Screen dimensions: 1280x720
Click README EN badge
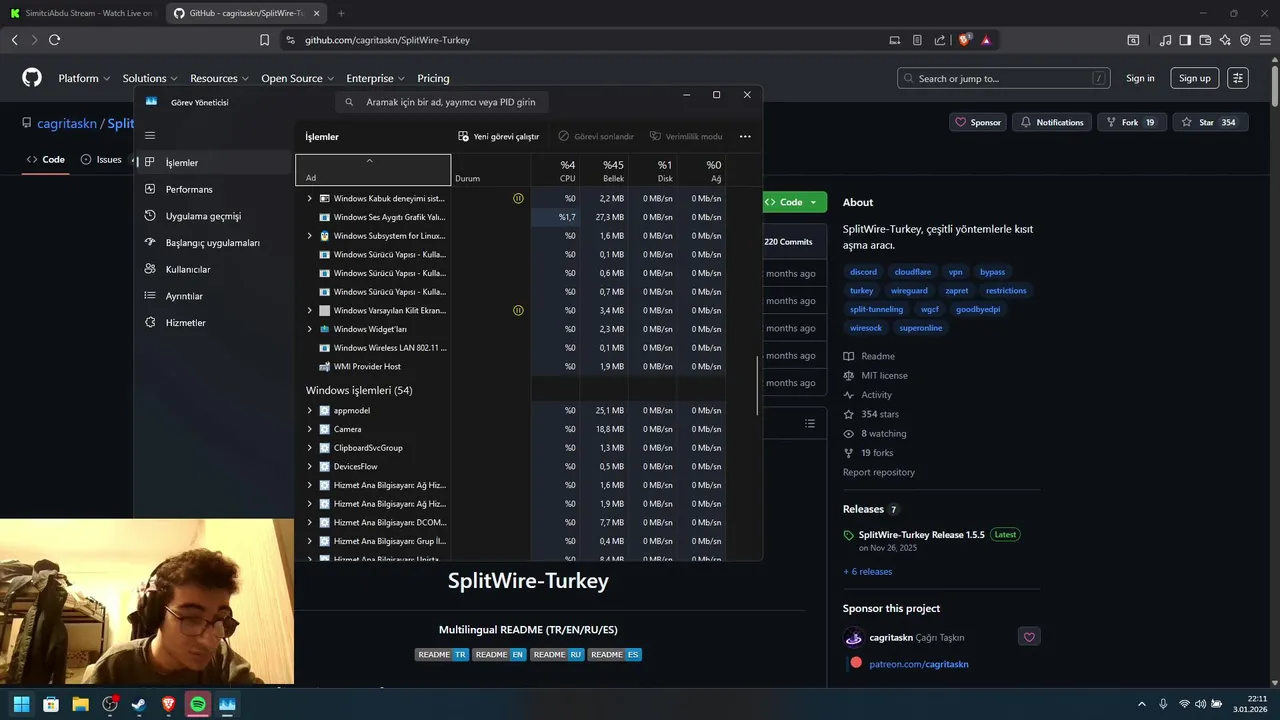(x=499, y=655)
